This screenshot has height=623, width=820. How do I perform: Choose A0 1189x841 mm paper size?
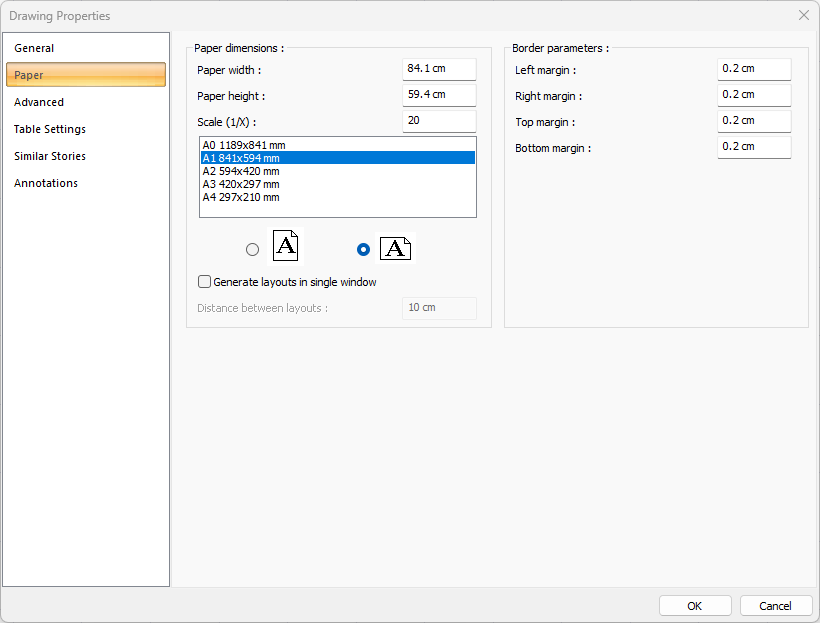tap(243, 145)
